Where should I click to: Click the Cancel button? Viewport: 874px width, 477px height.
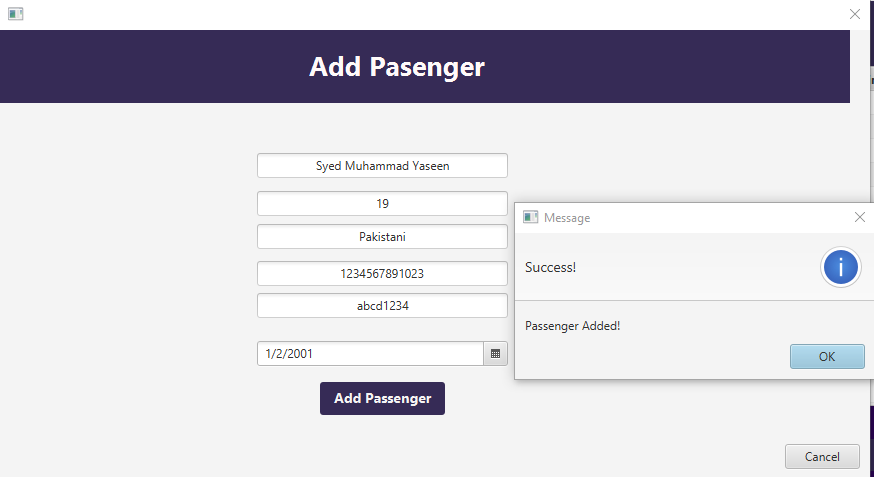tap(822, 457)
